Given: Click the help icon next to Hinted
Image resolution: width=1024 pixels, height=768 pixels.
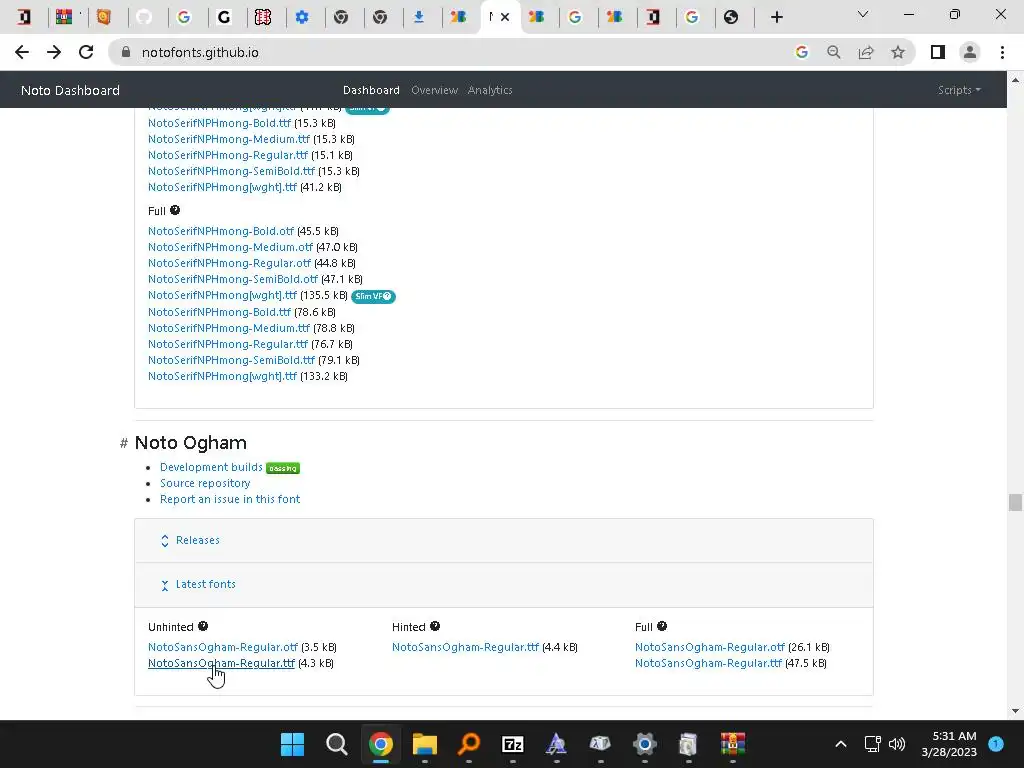Looking at the screenshot, I should (x=435, y=626).
